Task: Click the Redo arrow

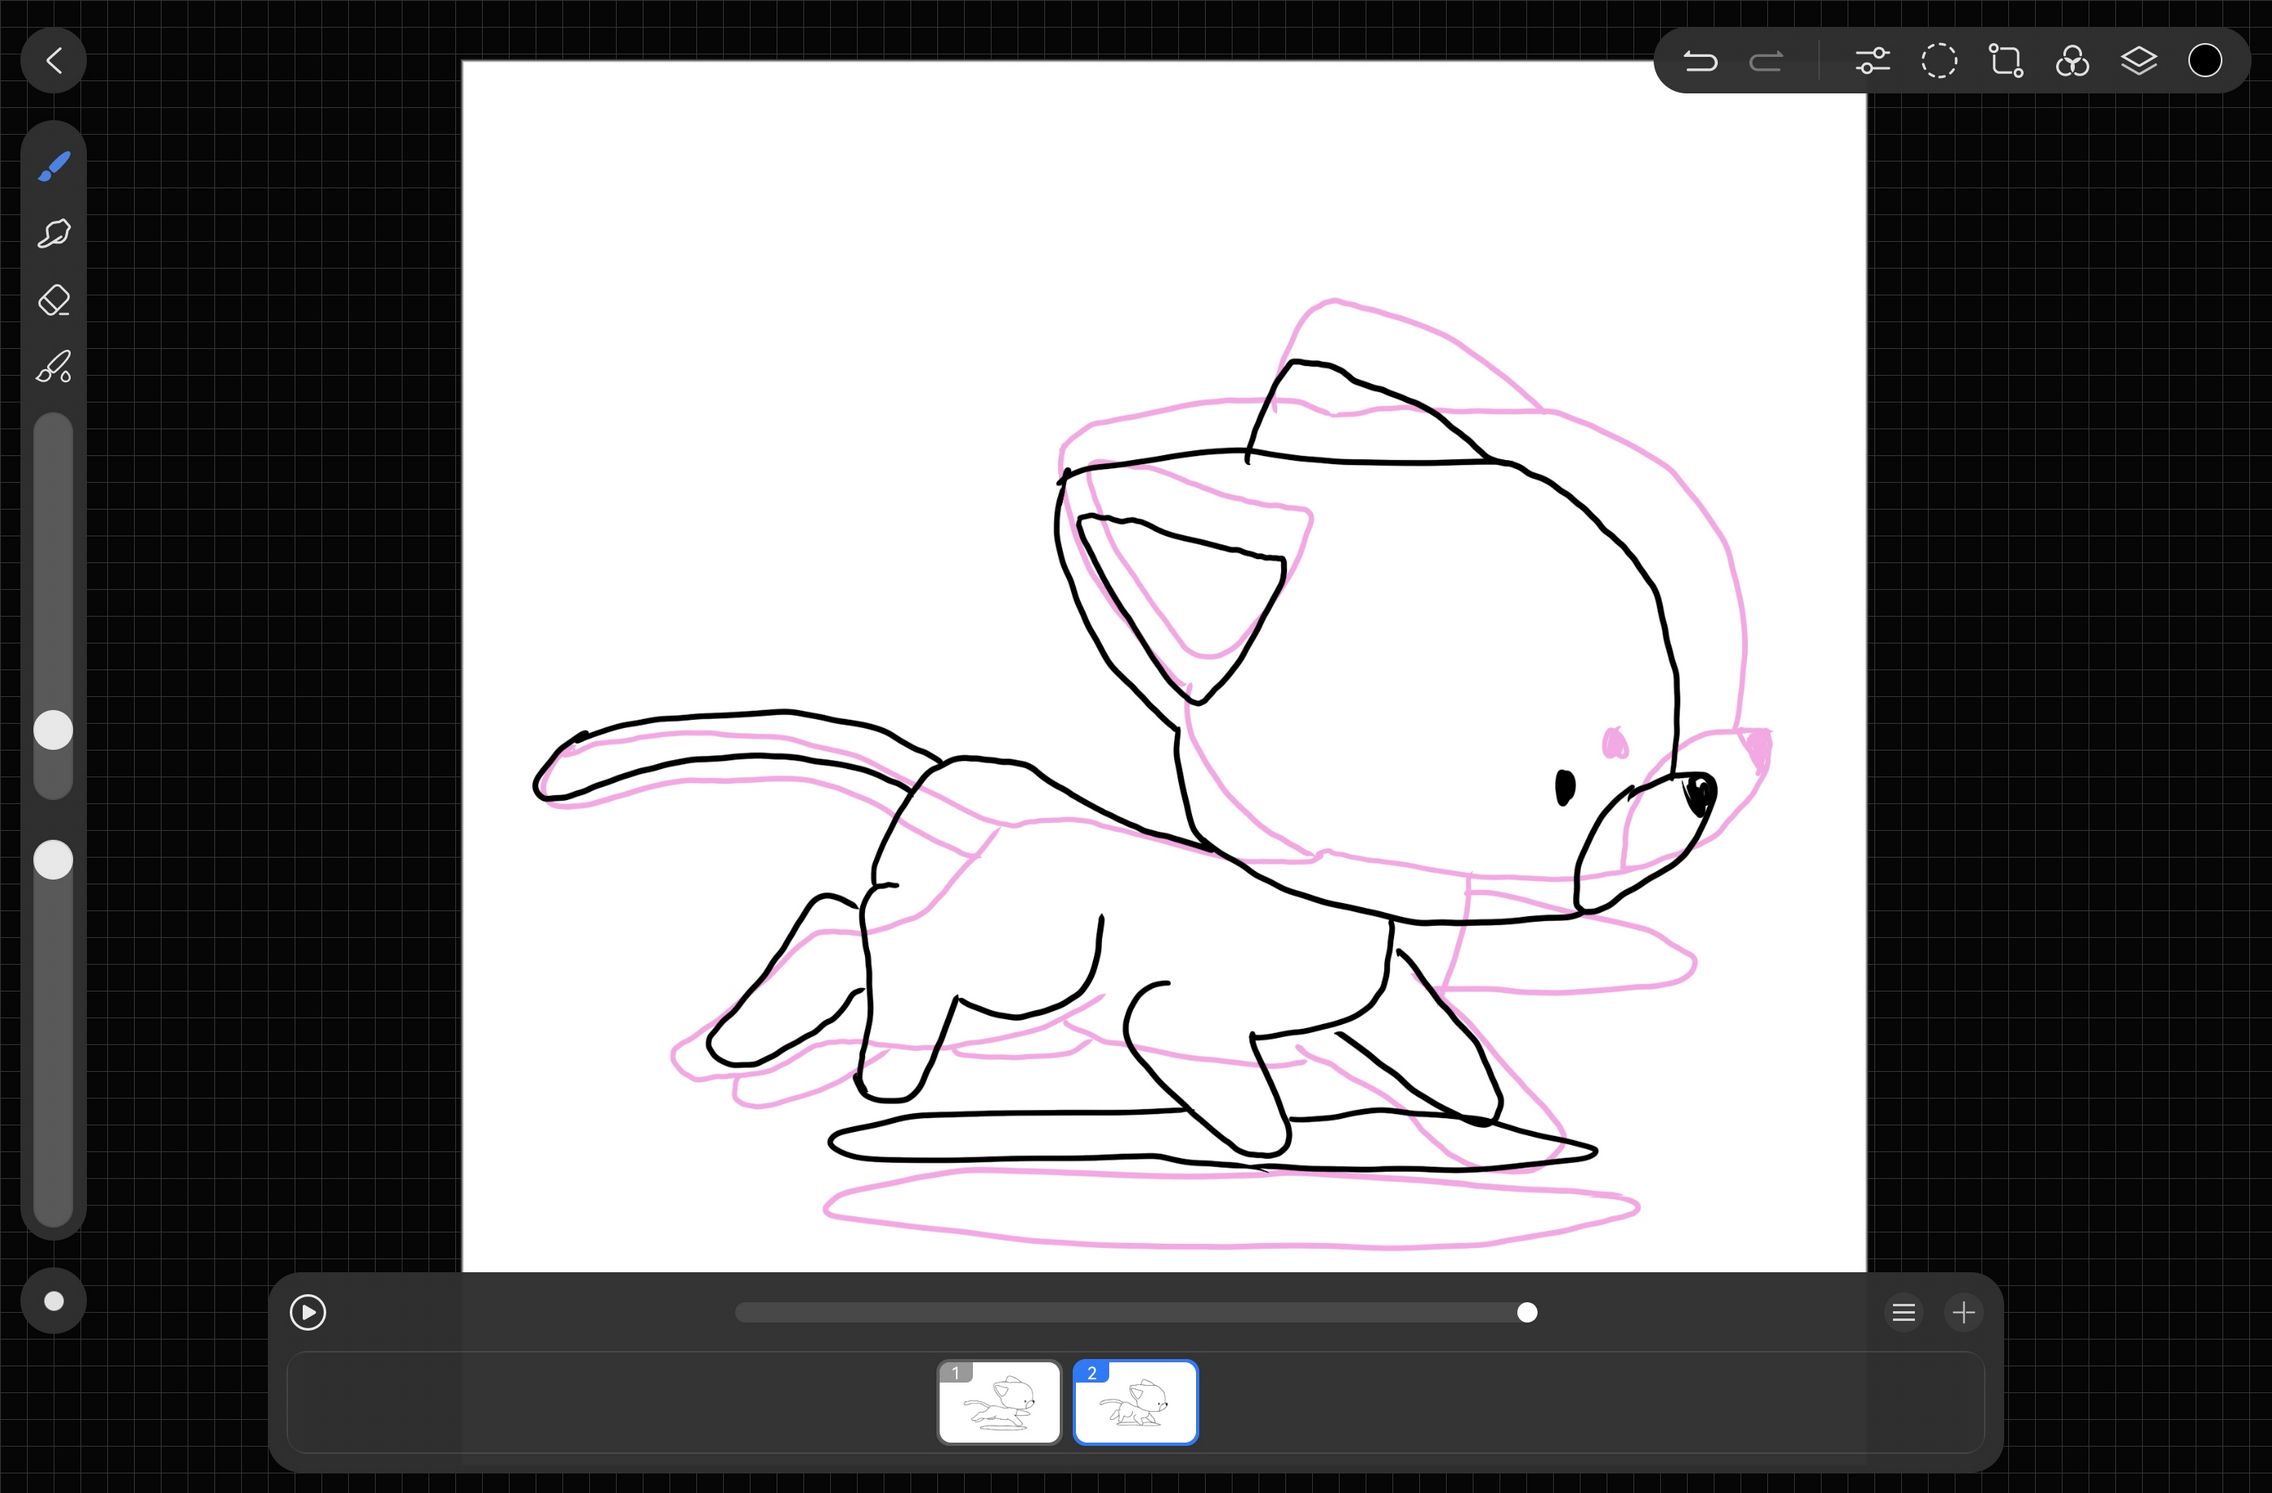Action: (x=1766, y=62)
